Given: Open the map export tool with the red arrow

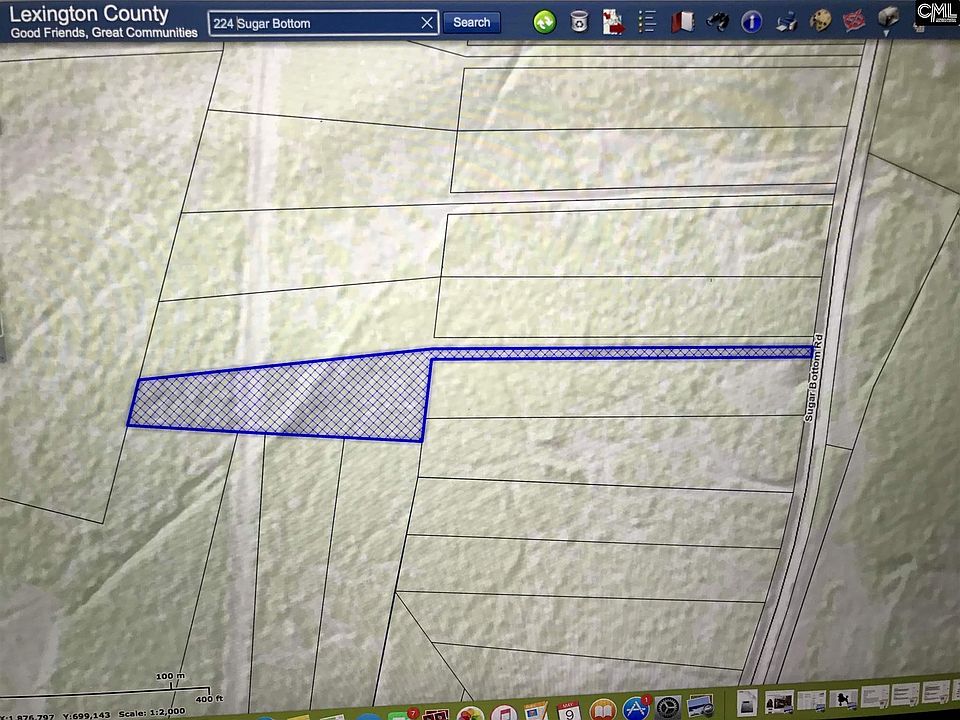Looking at the screenshot, I should click(612, 22).
